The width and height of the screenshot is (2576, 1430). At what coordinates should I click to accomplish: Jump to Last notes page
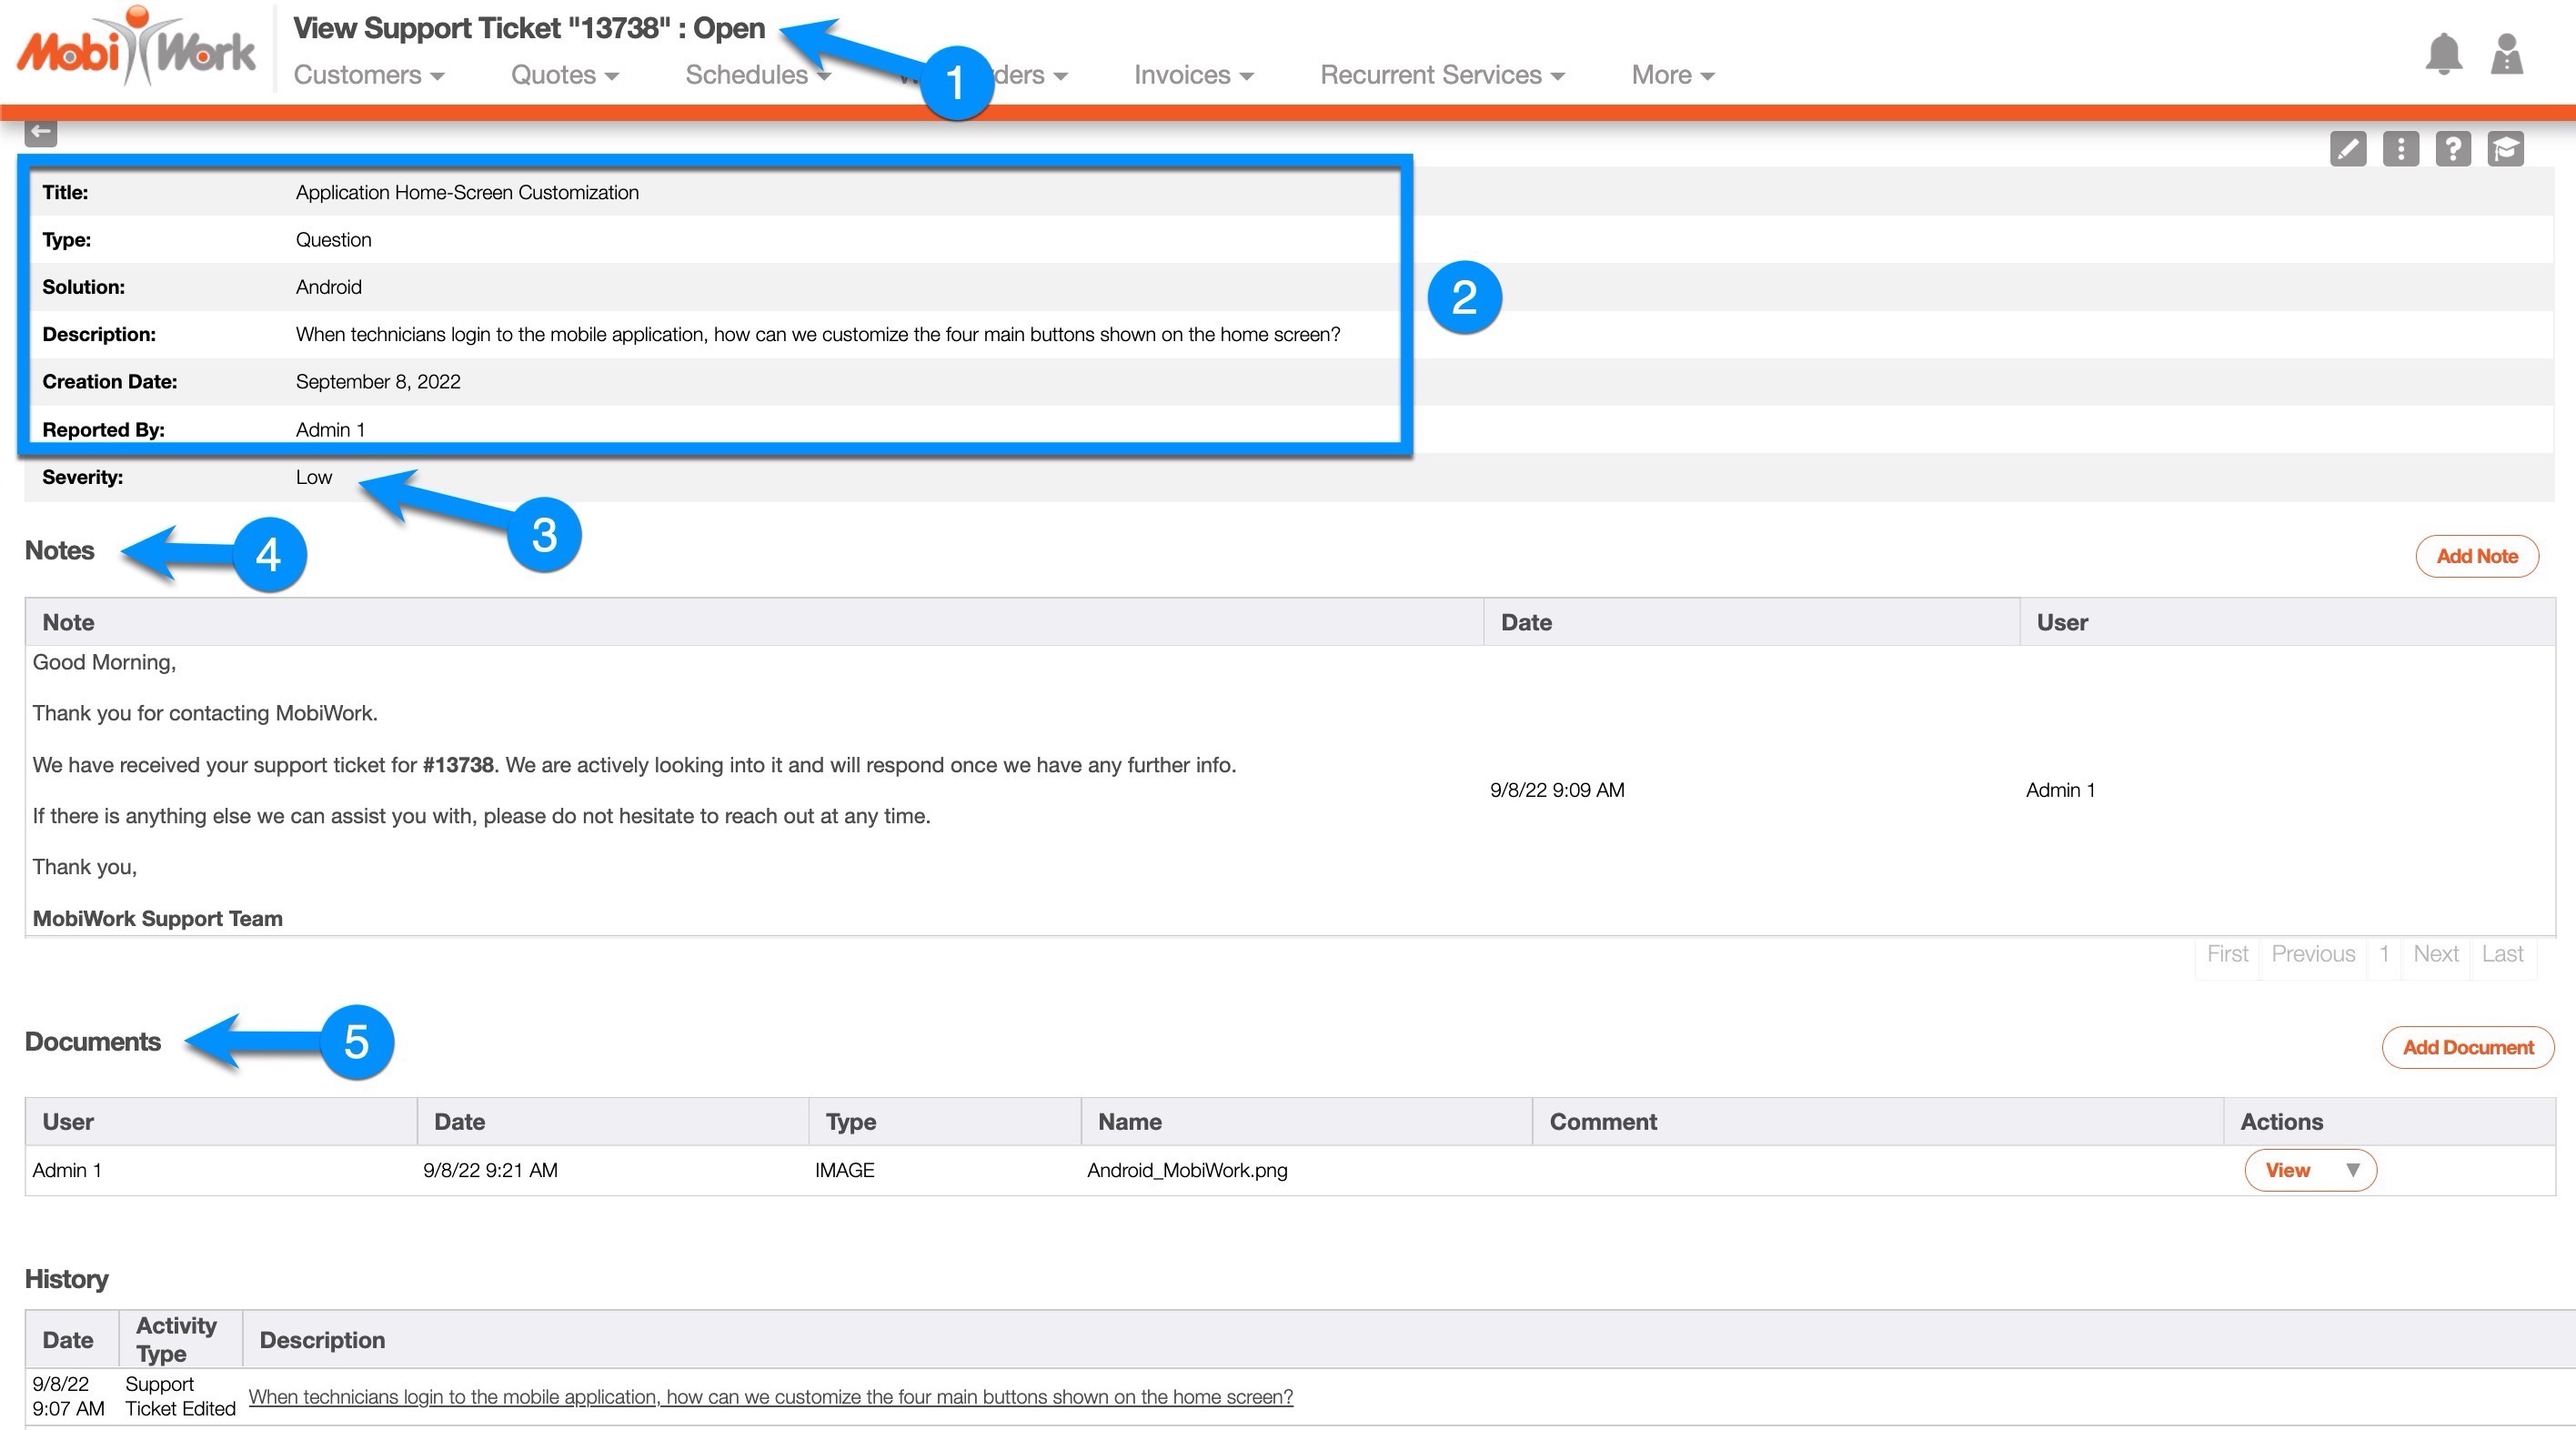[x=2502, y=954]
